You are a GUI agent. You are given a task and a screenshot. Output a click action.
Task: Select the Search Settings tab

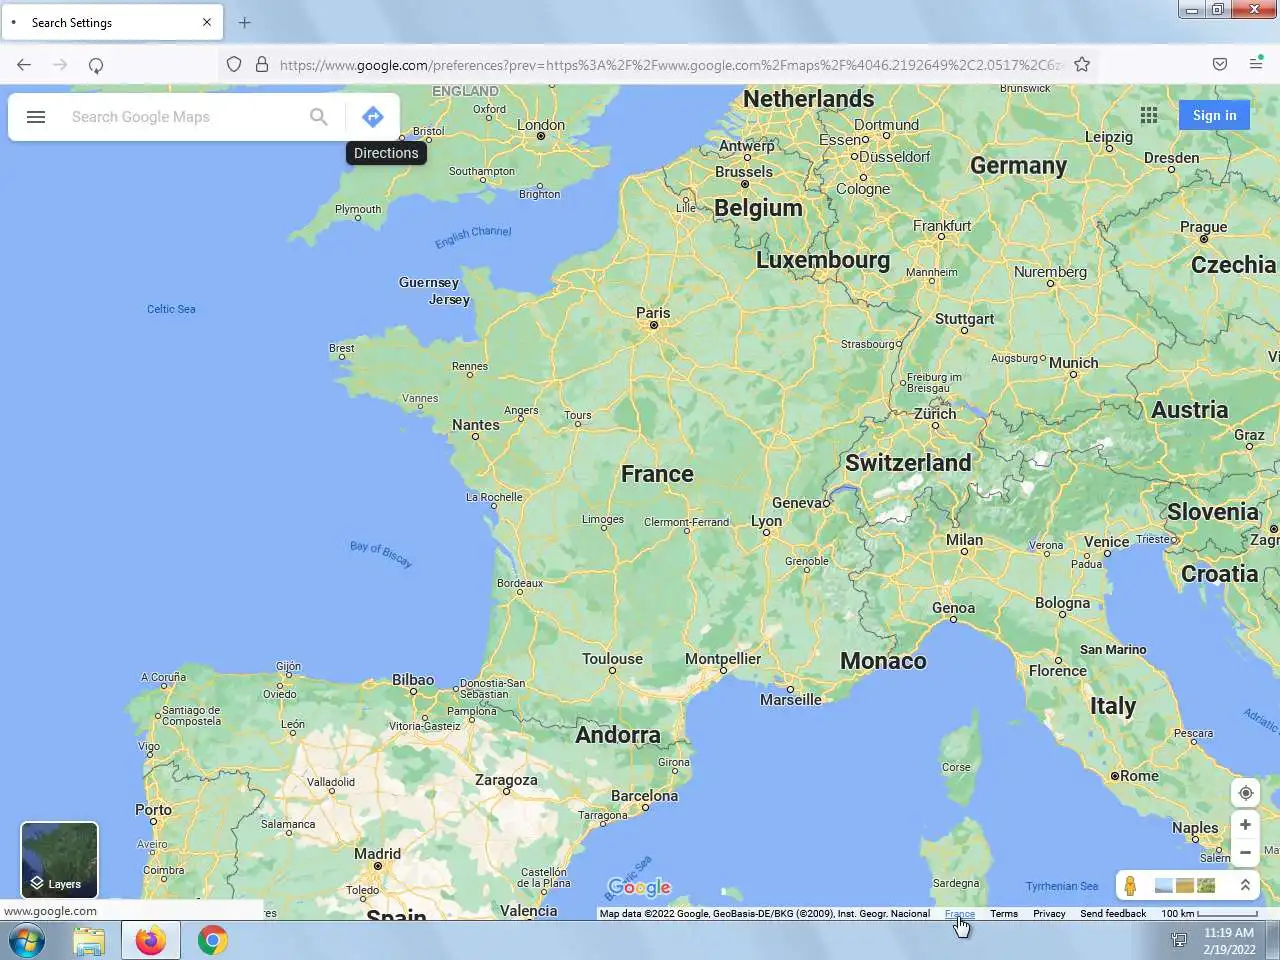pyautogui.click(x=112, y=22)
